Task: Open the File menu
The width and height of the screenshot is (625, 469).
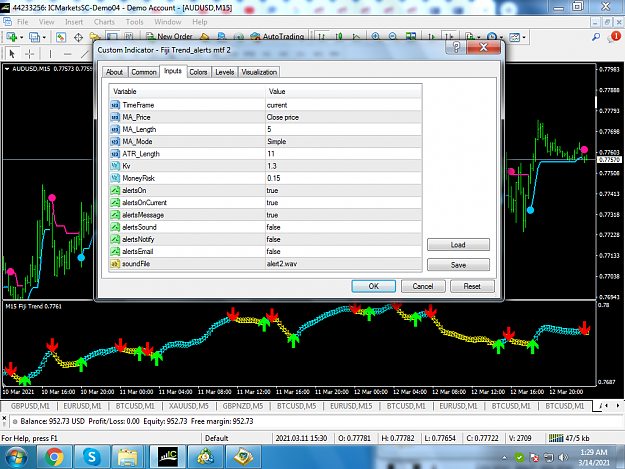Action: point(22,22)
